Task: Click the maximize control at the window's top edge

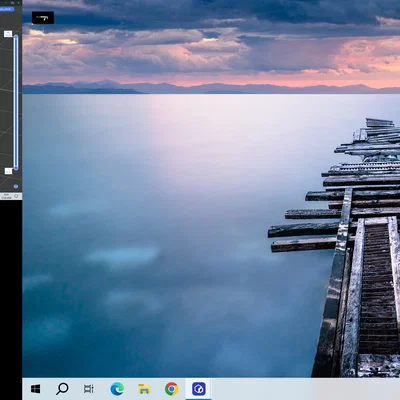Action: tap(13, 2)
